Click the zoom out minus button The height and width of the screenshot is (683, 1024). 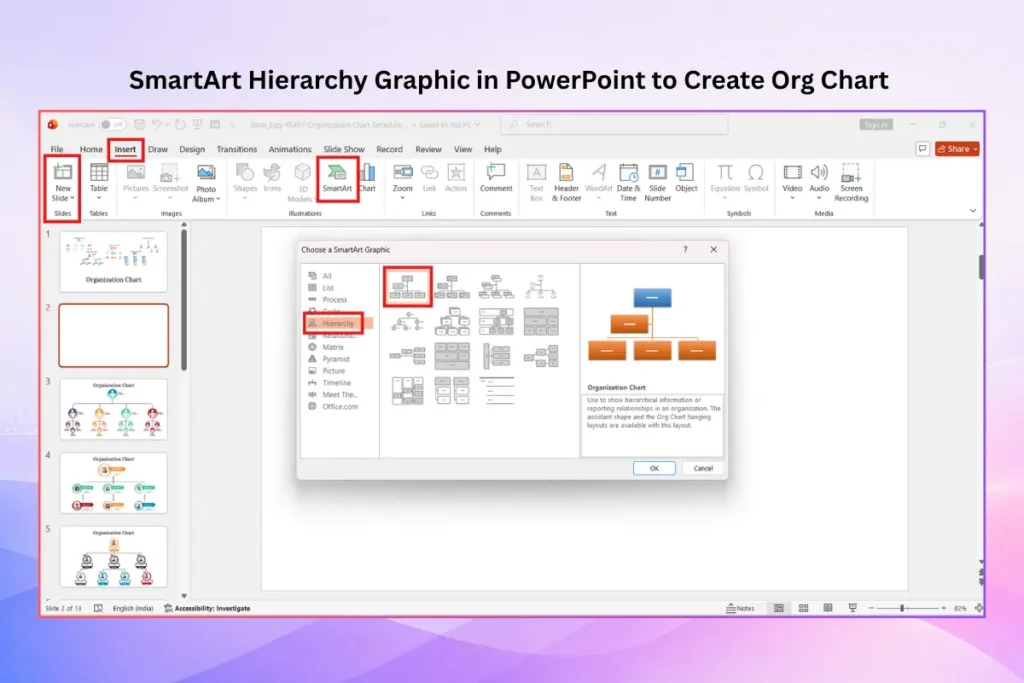coord(871,608)
